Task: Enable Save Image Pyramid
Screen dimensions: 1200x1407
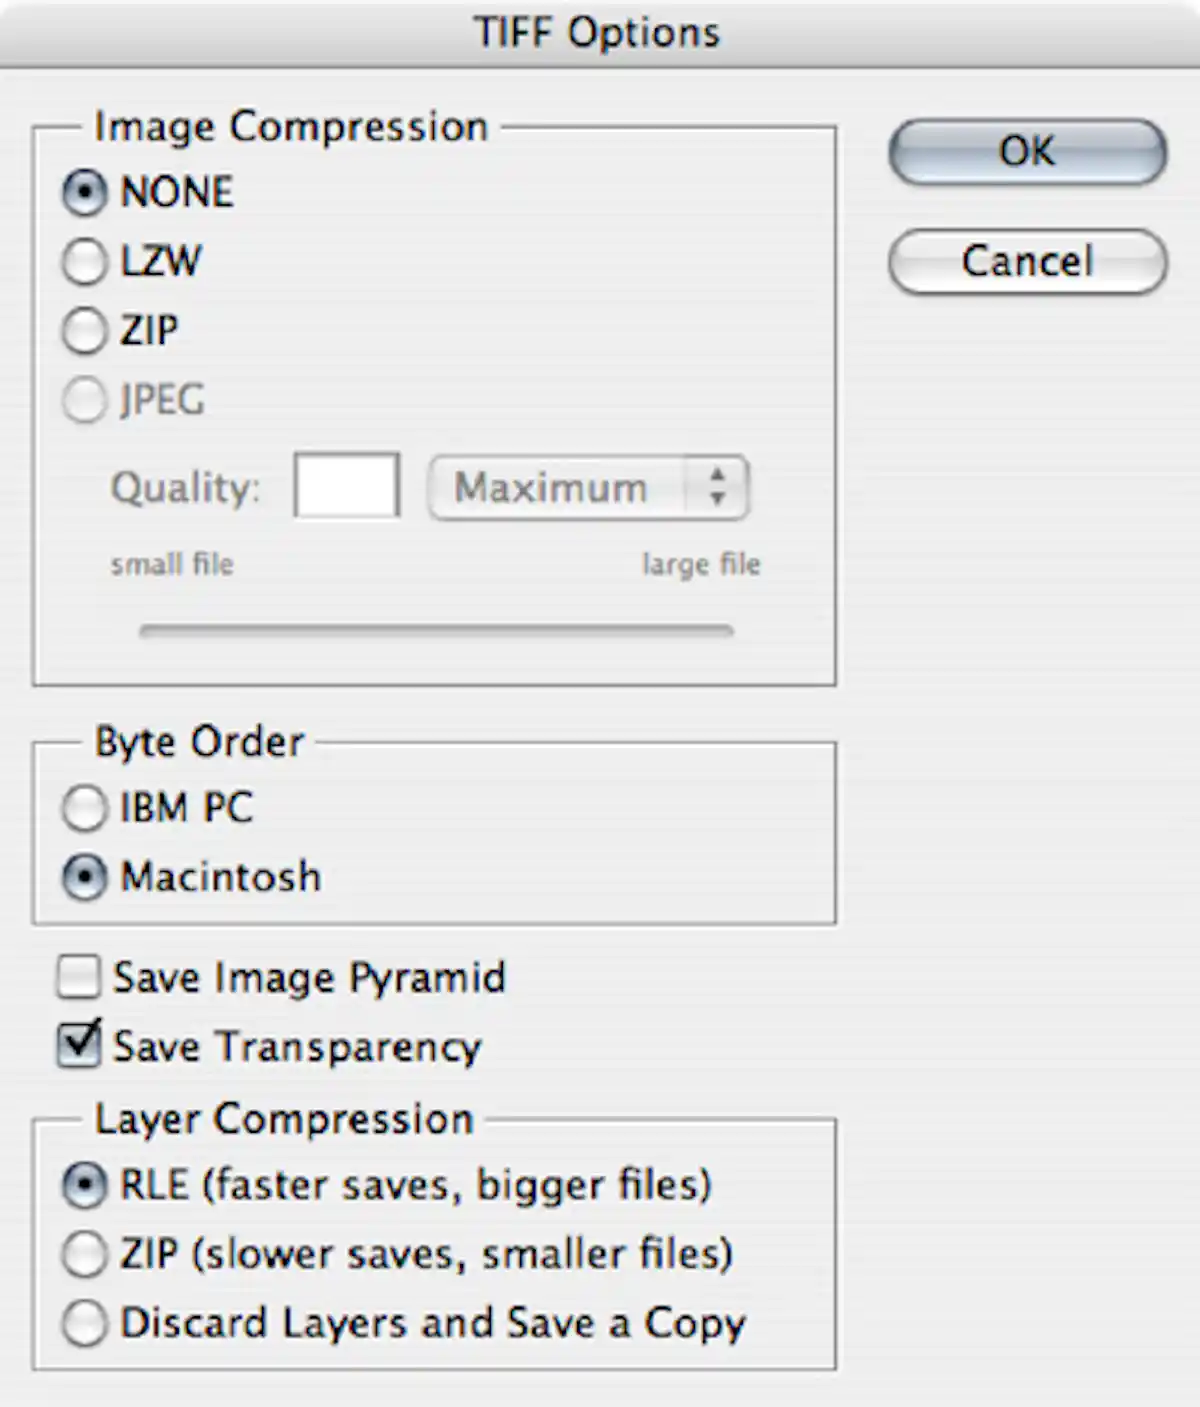Action: click(78, 977)
